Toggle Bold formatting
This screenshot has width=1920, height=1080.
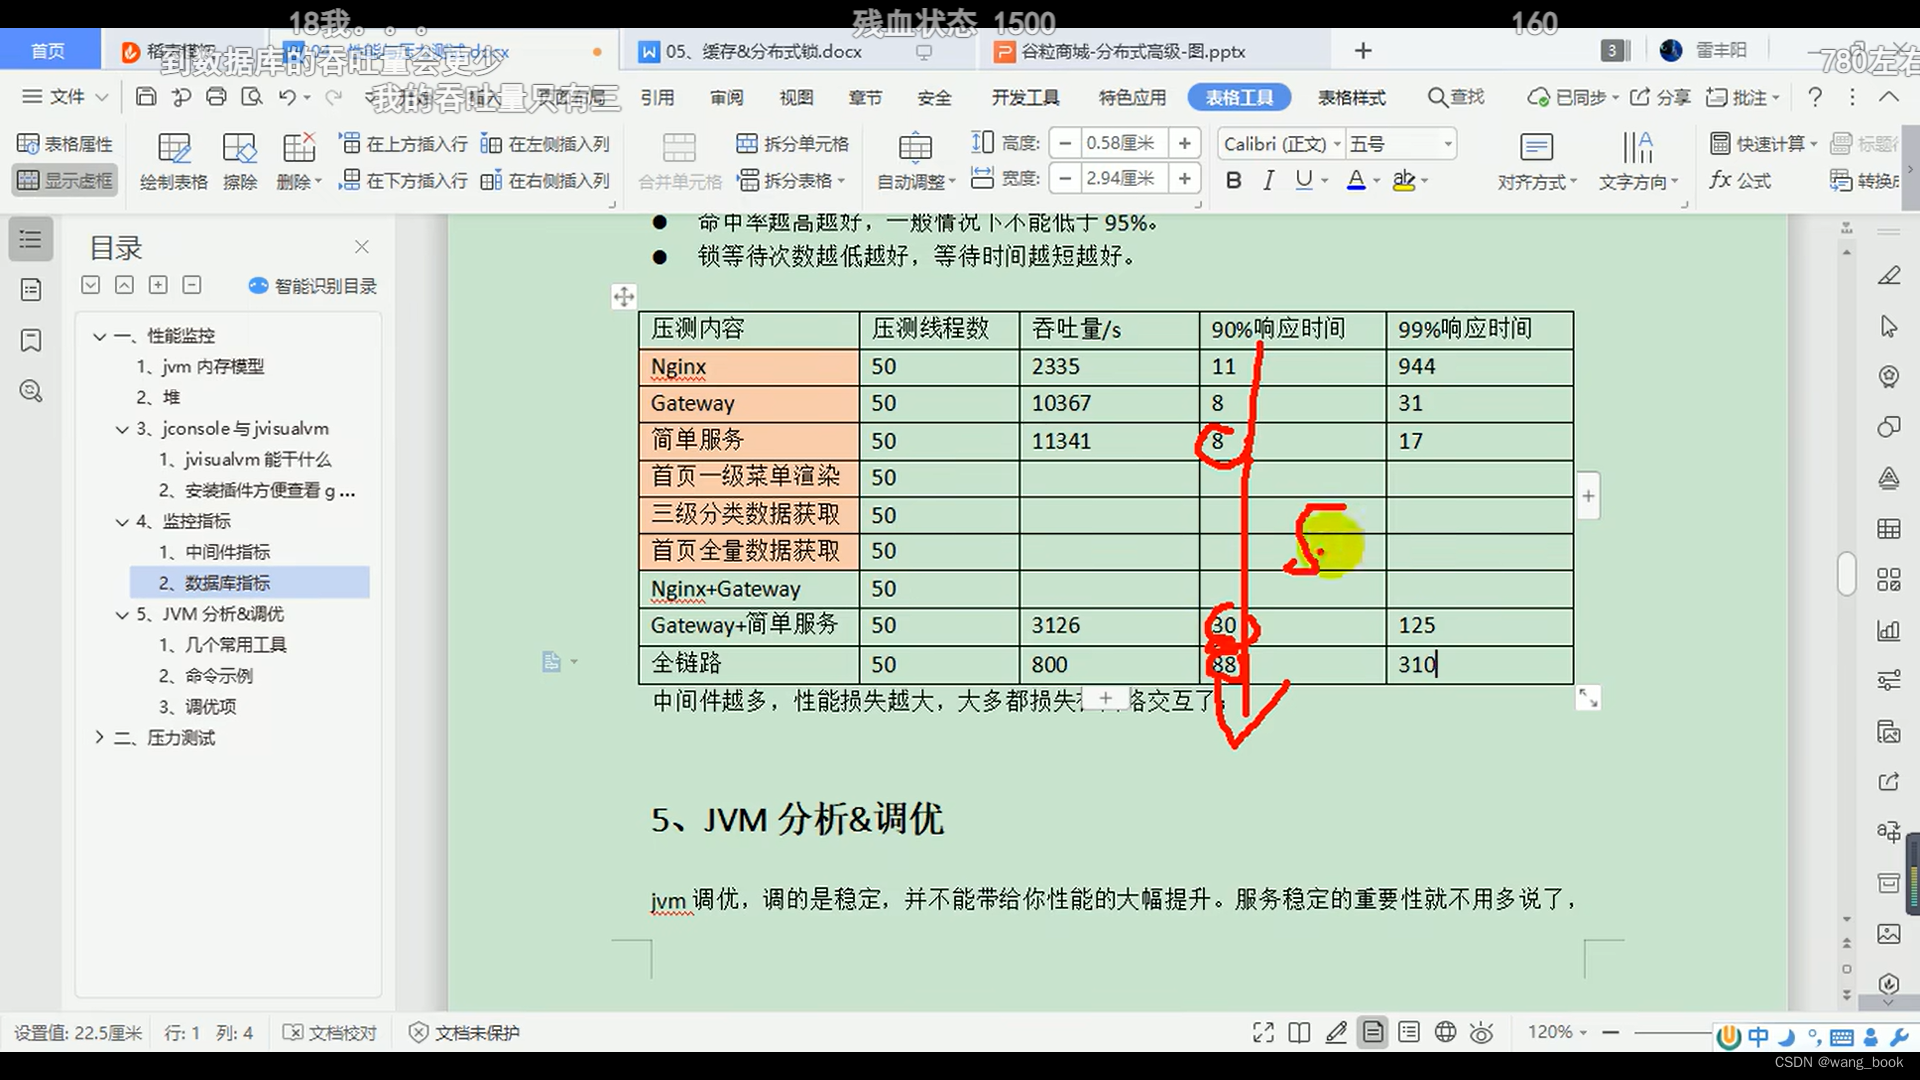pos(1234,180)
